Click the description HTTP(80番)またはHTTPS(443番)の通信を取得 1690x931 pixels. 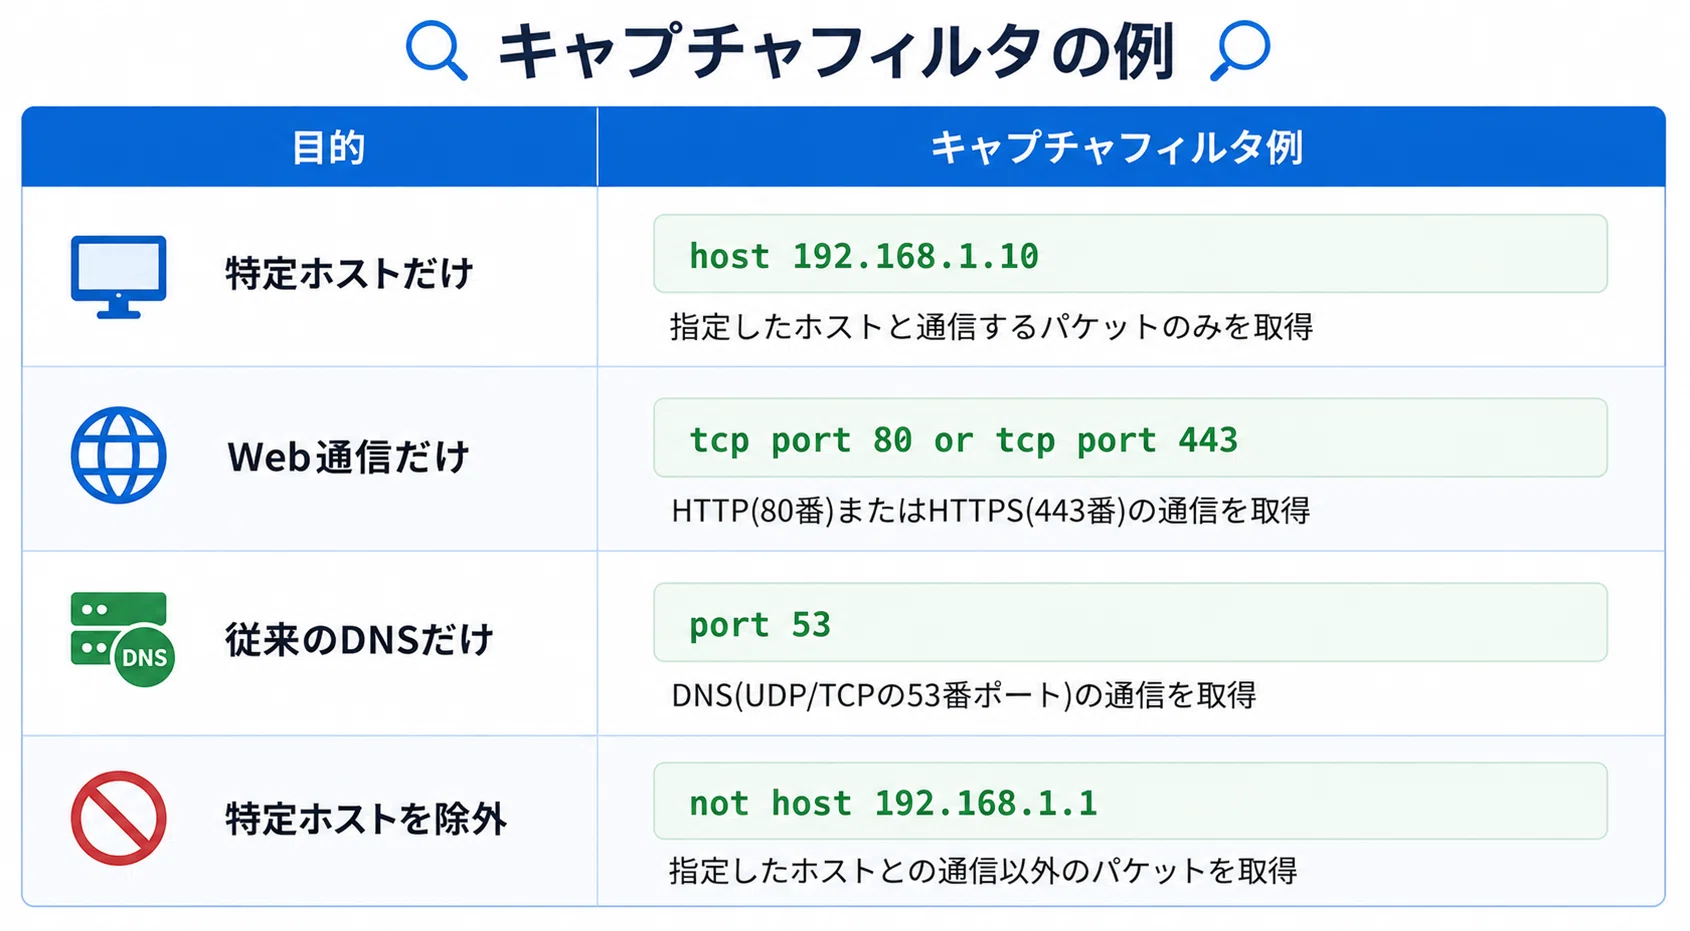tap(990, 511)
